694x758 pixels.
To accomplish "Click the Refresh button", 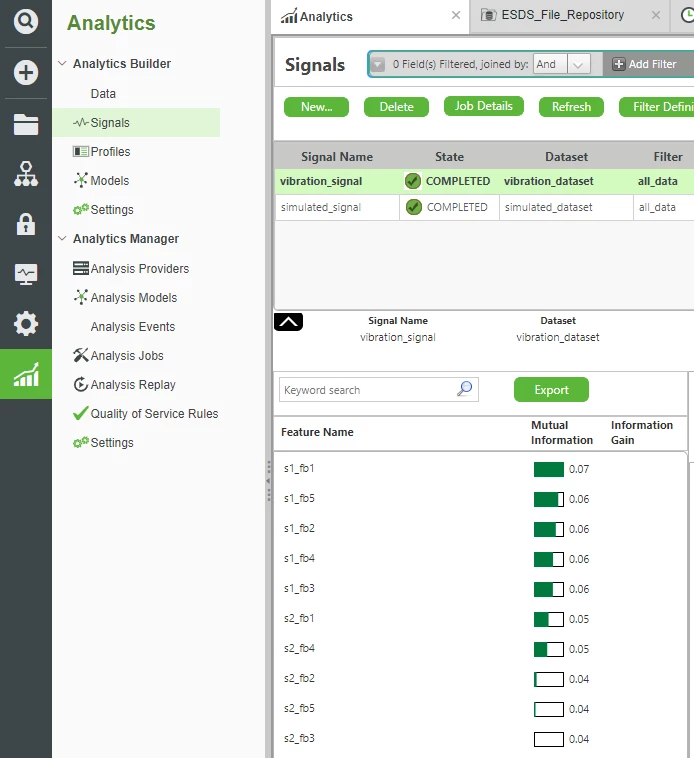I will pyautogui.click(x=571, y=107).
